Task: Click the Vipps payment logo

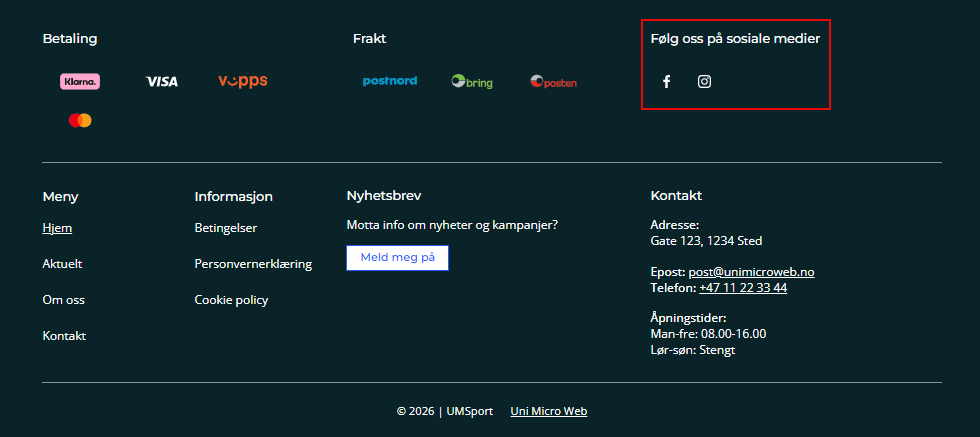Action: pos(243,81)
